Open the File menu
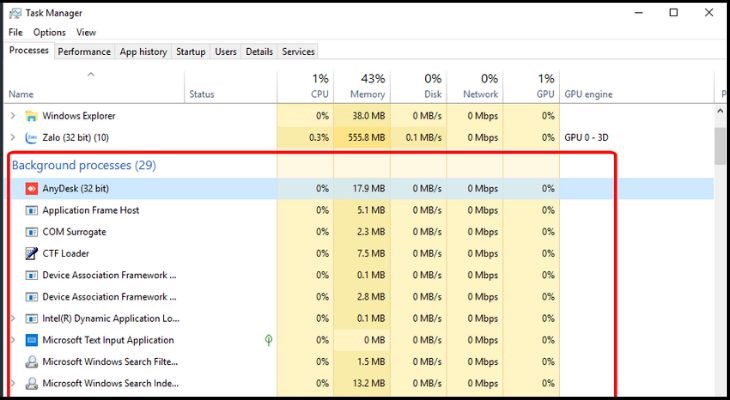Viewport: 730px width, 400px height. click(x=15, y=32)
